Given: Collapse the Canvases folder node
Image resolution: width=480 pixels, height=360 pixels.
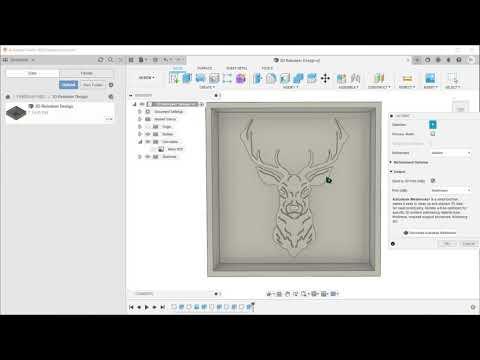Looking at the screenshot, I should 140,142.
